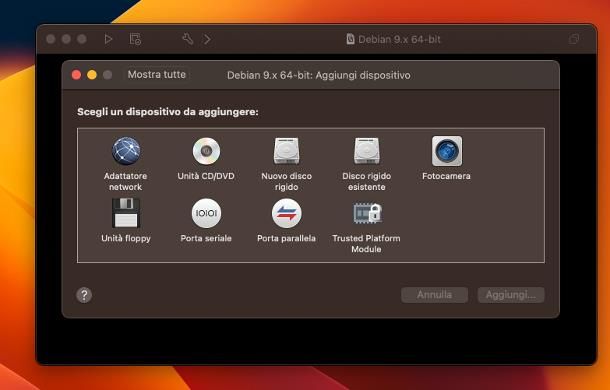Click Mostra tutte to show all settings

(157, 74)
